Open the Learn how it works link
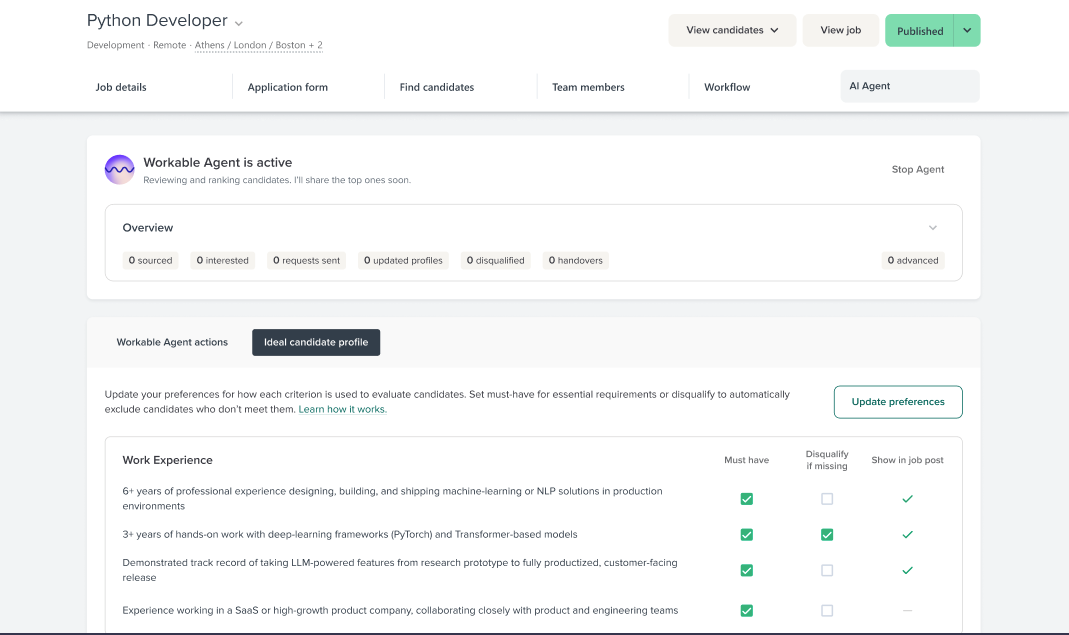Screen dimensions: 1069x635 342,410
